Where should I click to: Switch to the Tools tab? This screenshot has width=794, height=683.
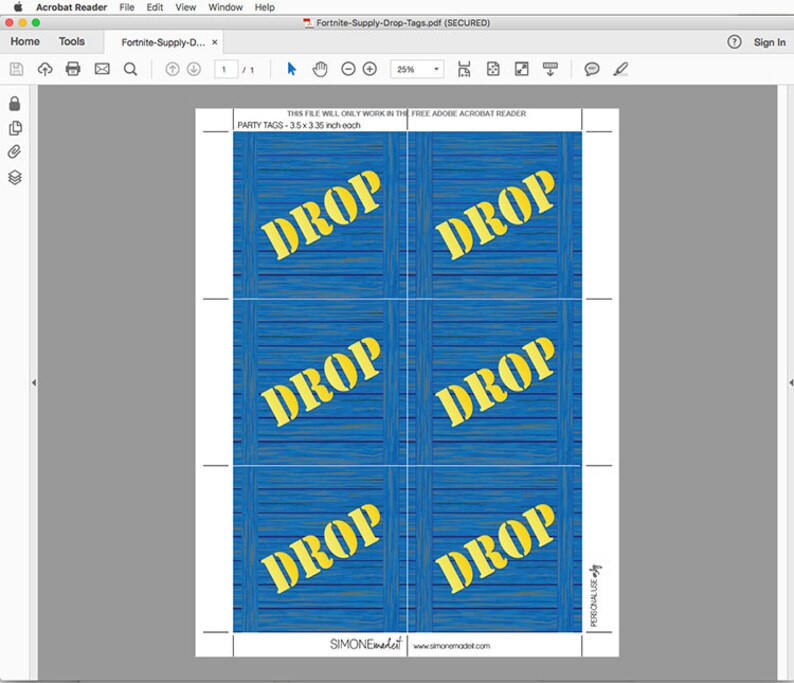click(x=71, y=42)
